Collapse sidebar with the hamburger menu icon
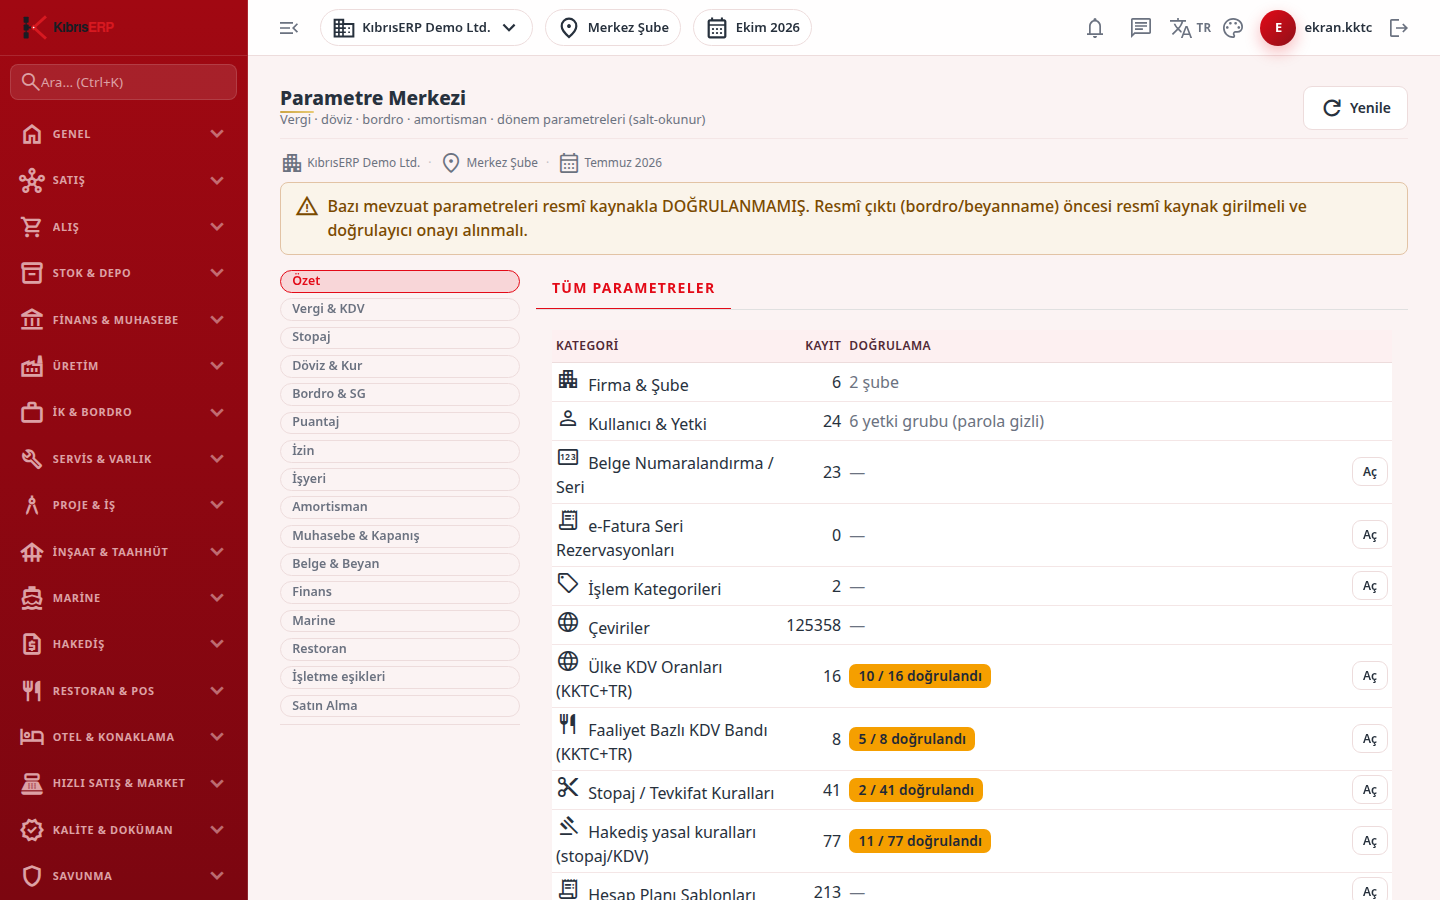1440x900 pixels. pos(289,28)
